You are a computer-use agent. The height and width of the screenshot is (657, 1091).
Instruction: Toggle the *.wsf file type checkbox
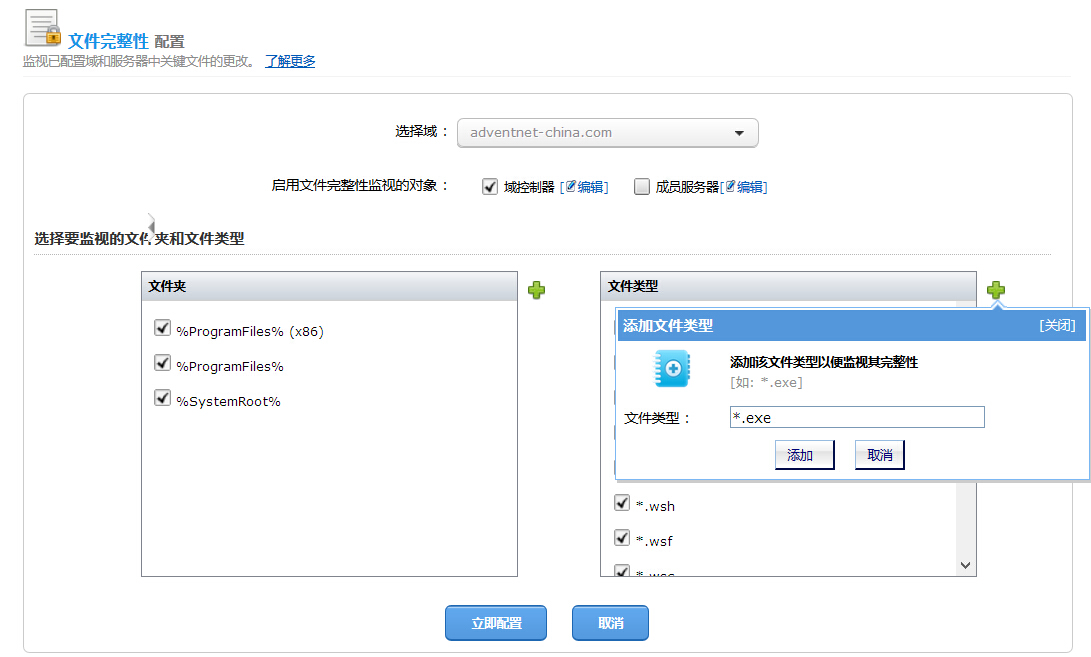[622, 538]
